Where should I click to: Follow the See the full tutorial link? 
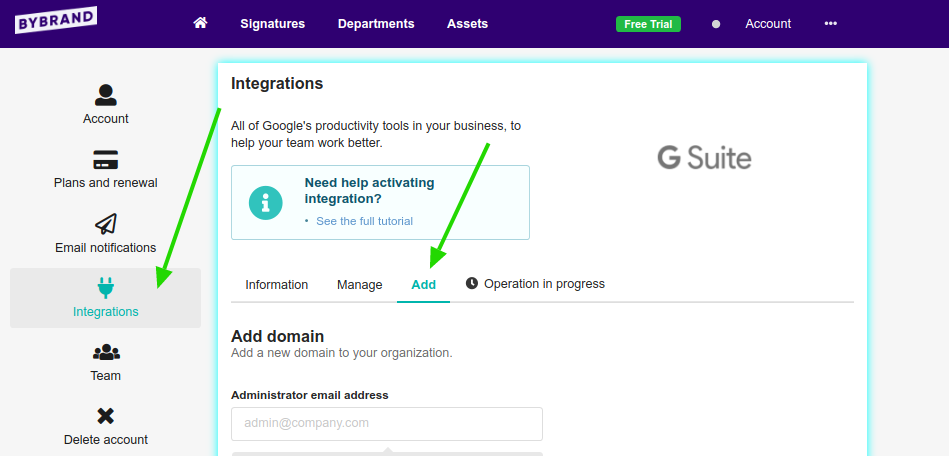364,221
